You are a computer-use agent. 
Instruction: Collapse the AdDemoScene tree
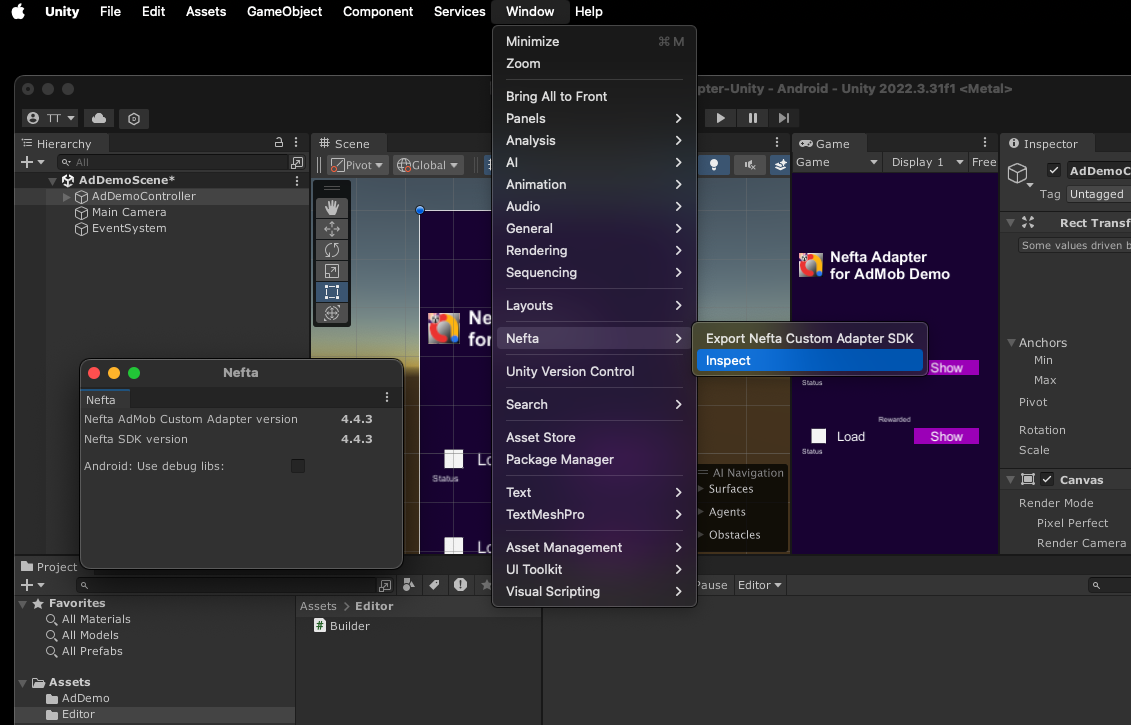(x=53, y=181)
